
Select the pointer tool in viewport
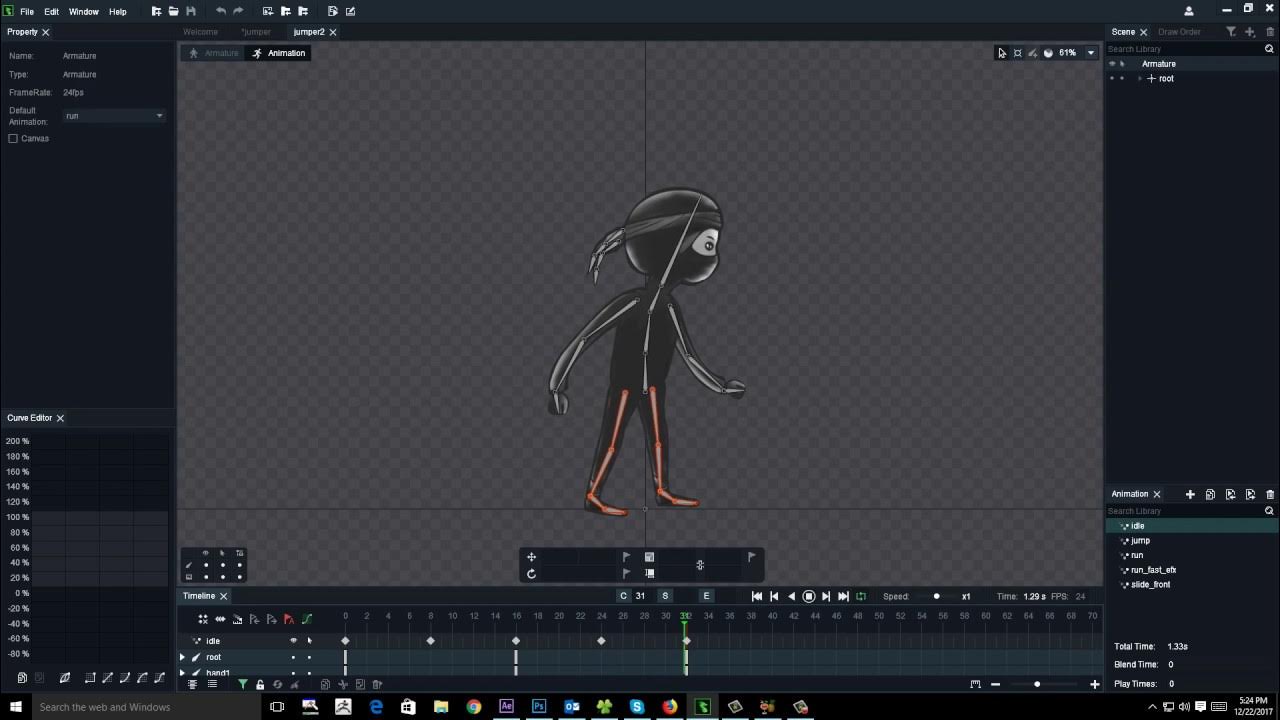1001,53
